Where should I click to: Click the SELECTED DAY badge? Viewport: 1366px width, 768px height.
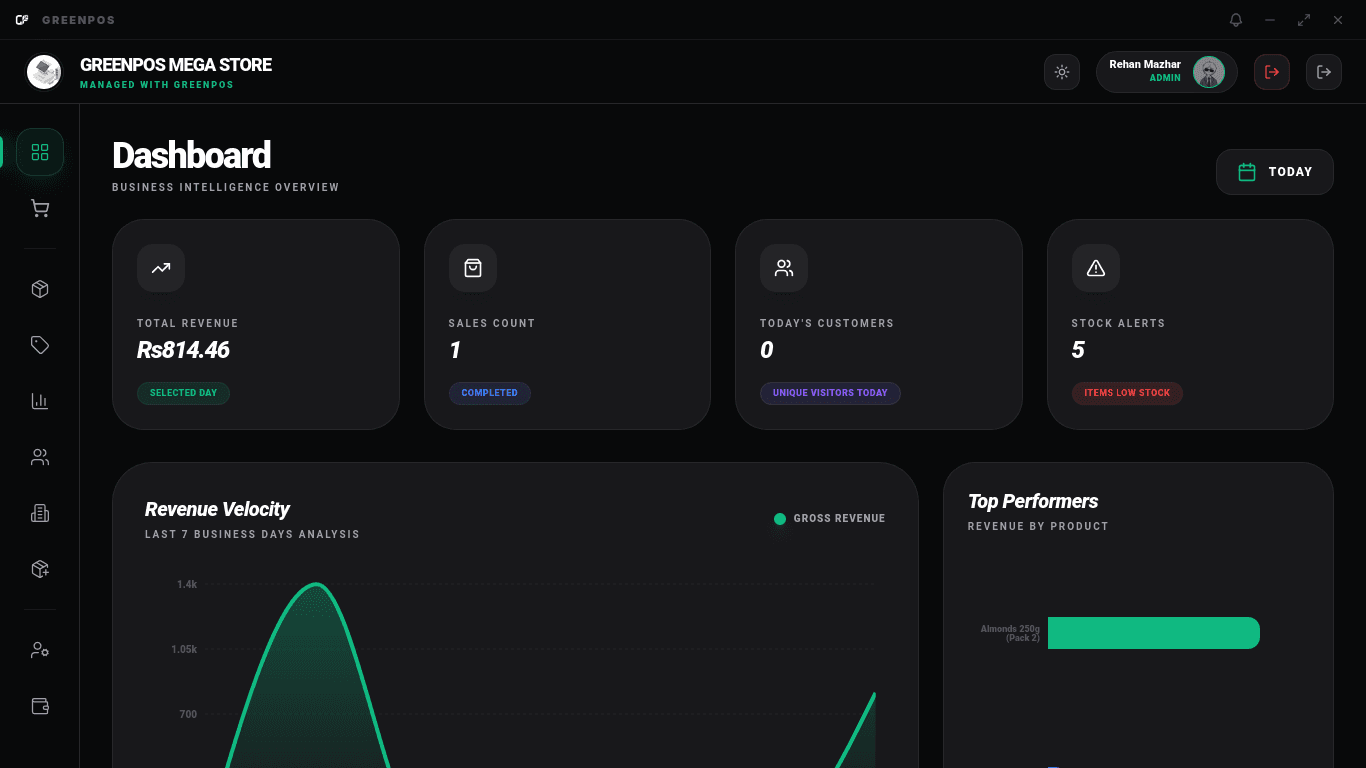tap(184, 393)
